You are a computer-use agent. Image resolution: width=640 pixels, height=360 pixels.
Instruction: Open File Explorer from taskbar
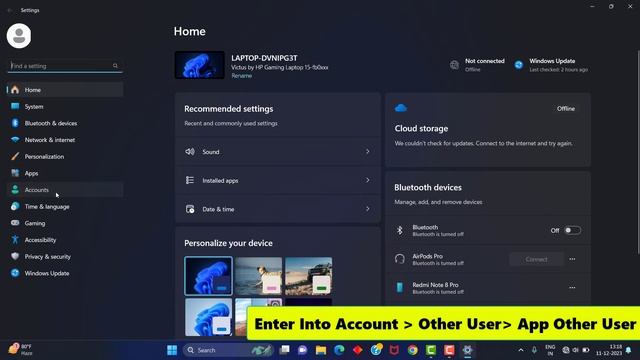321,350
